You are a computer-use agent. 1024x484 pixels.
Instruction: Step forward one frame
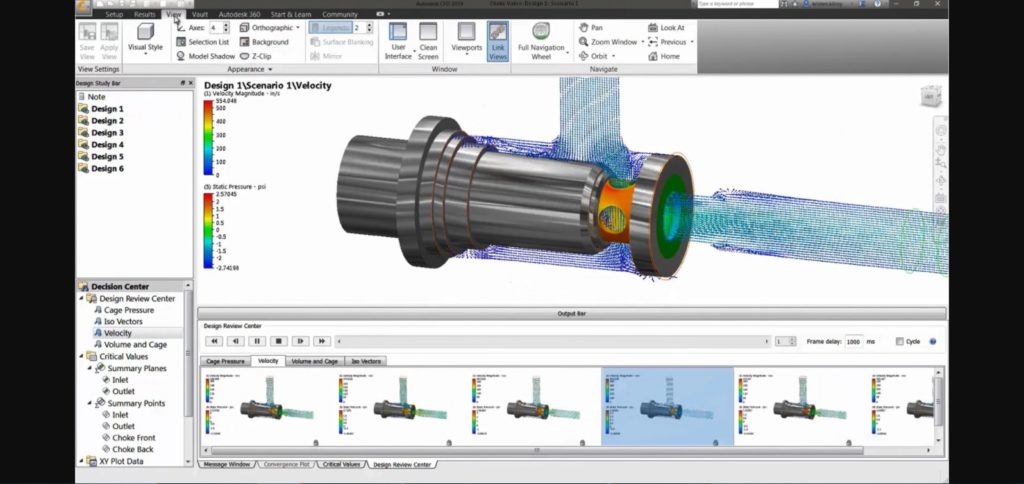(300, 341)
